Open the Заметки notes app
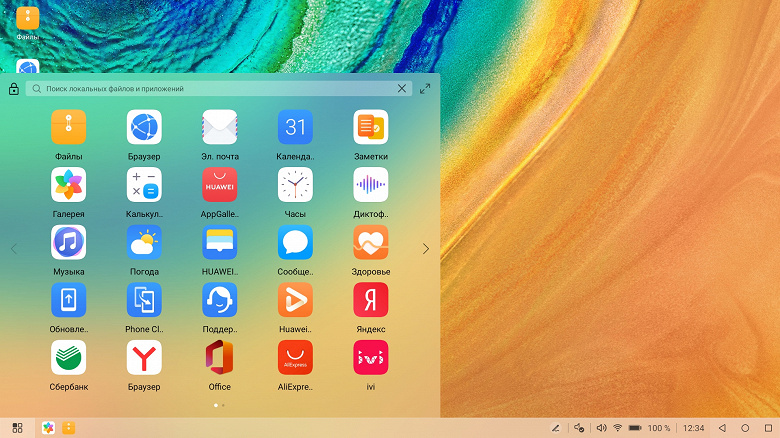This screenshot has width=780, height=438. coord(371,127)
